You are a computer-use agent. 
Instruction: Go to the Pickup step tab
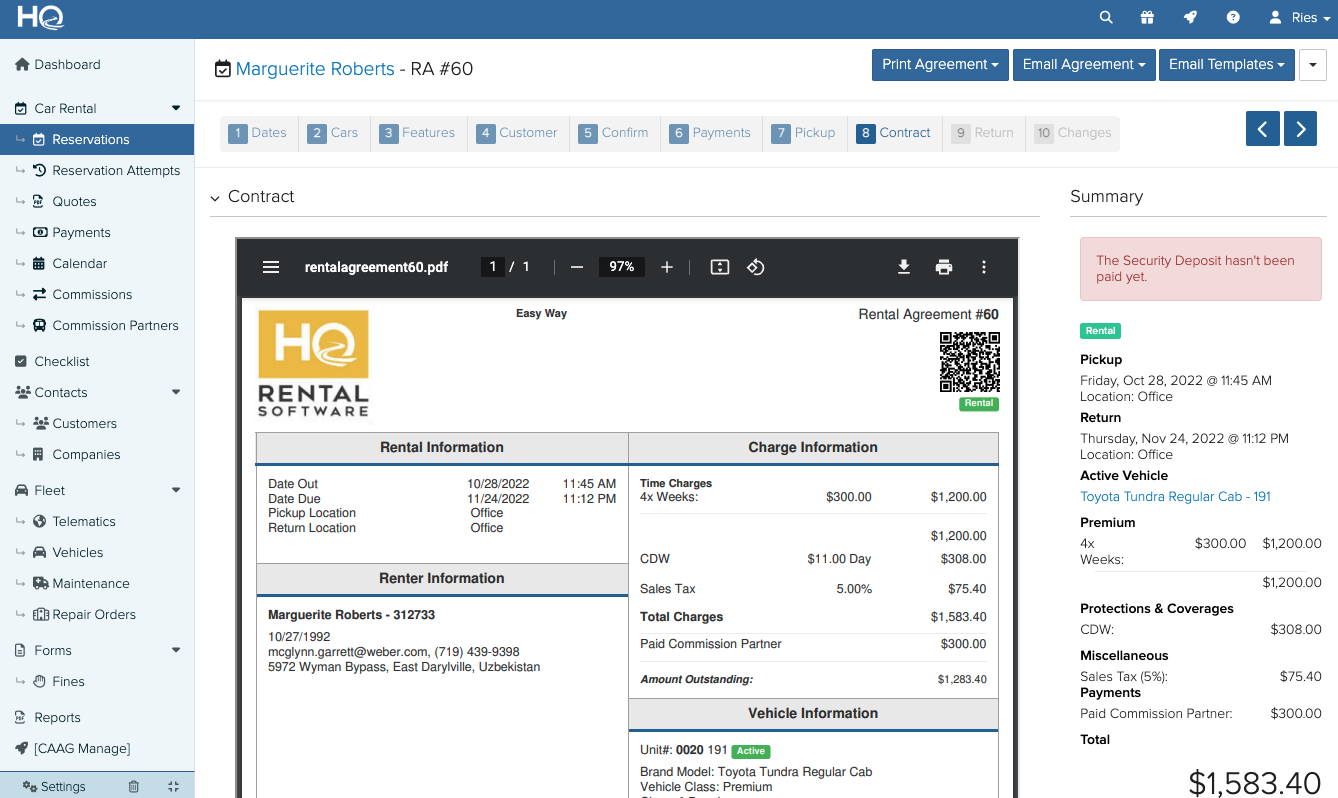[x=804, y=133]
